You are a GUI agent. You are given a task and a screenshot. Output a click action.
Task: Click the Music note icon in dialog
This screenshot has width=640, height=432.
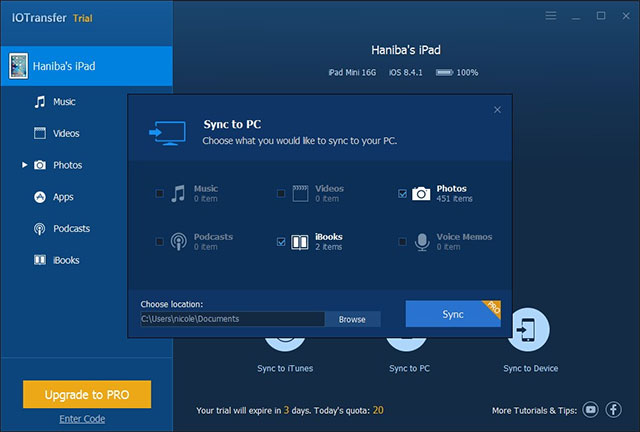point(178,194)
